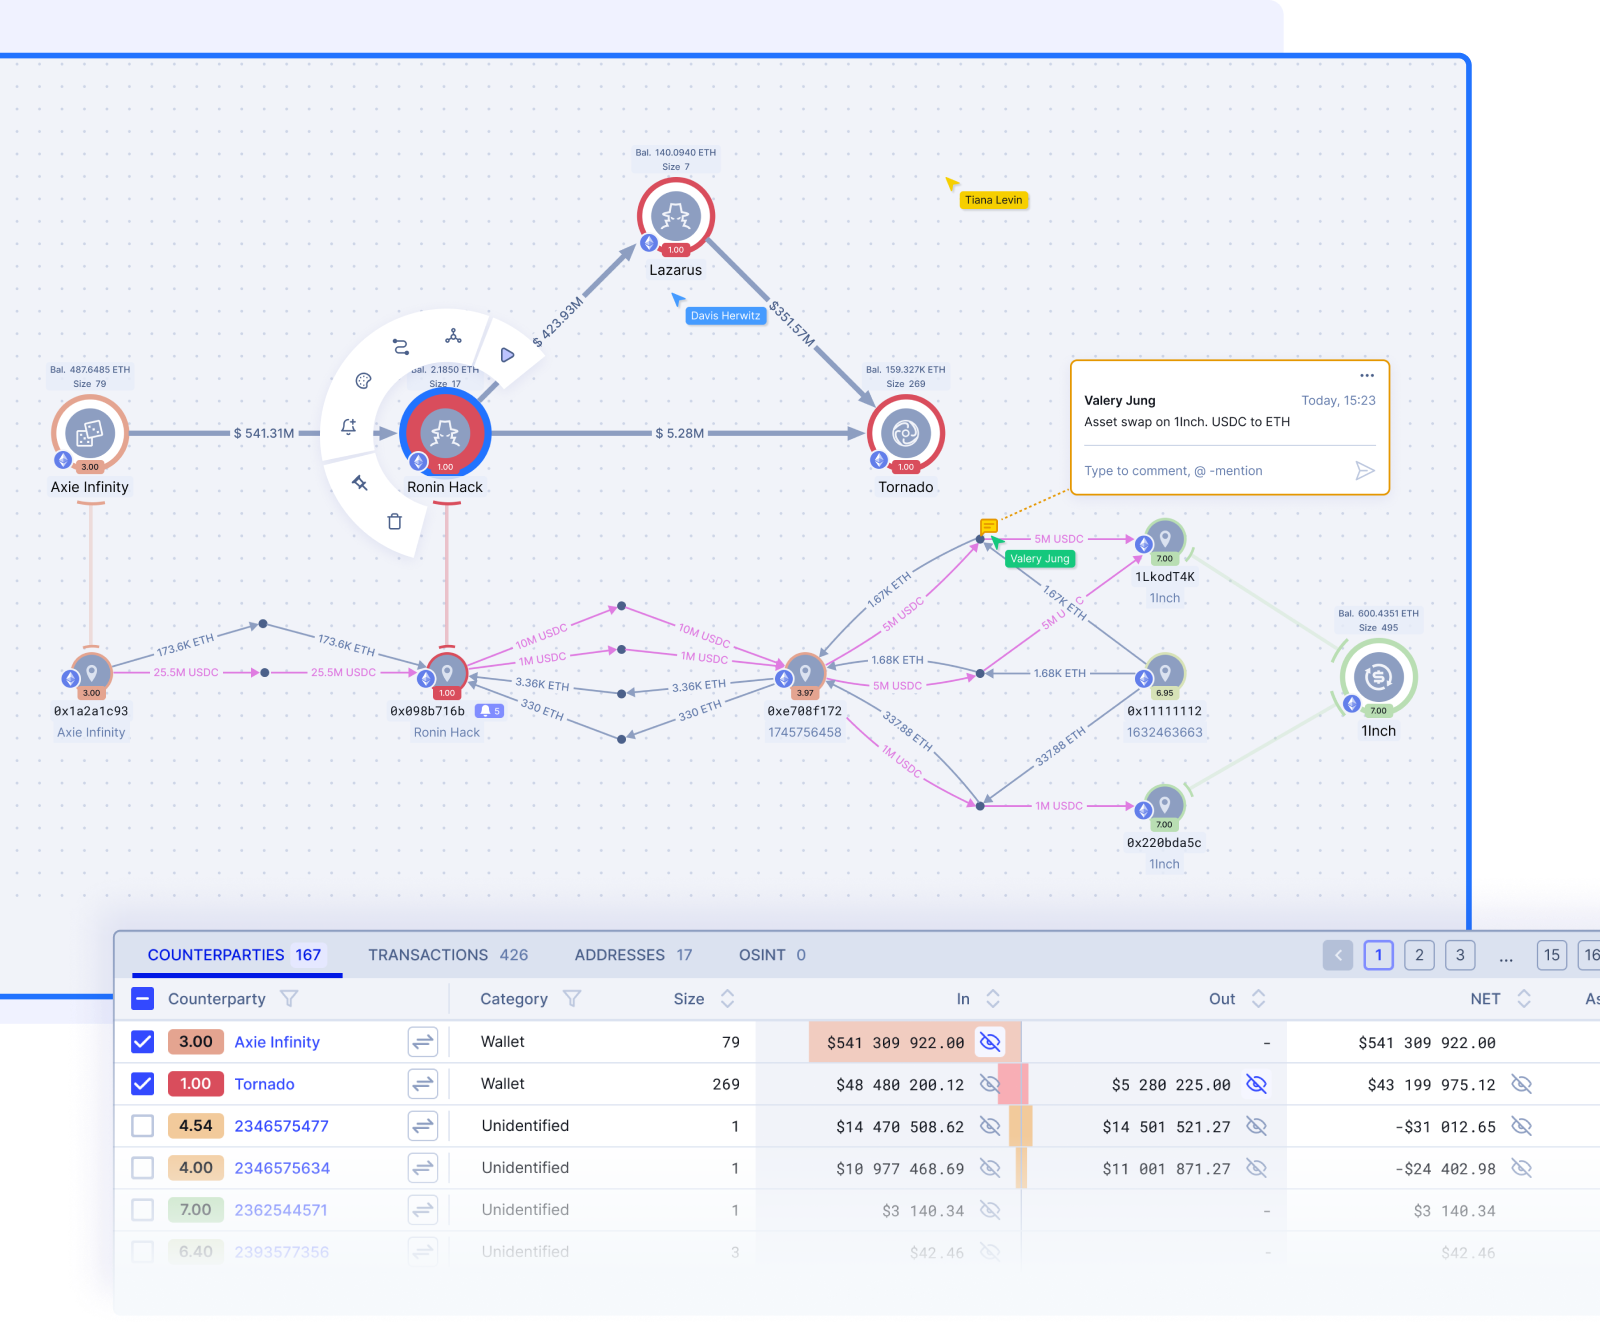
Task: Switch to the Addresses tab
Action: tap(633, 955)
